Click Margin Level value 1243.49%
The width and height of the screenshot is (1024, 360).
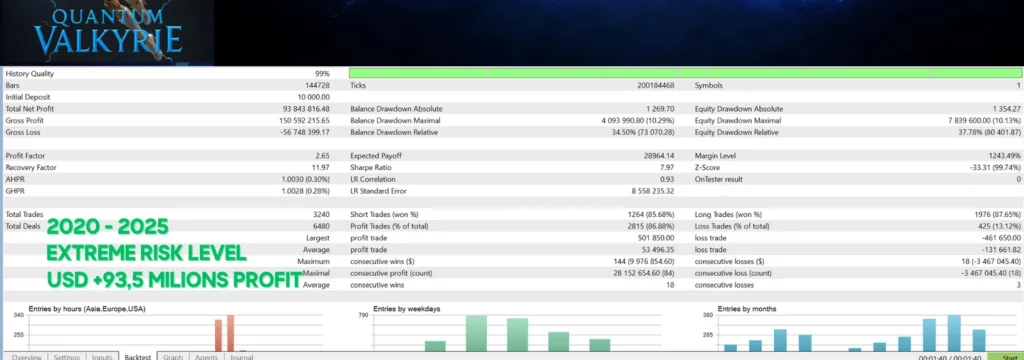tap(1005, 156)
